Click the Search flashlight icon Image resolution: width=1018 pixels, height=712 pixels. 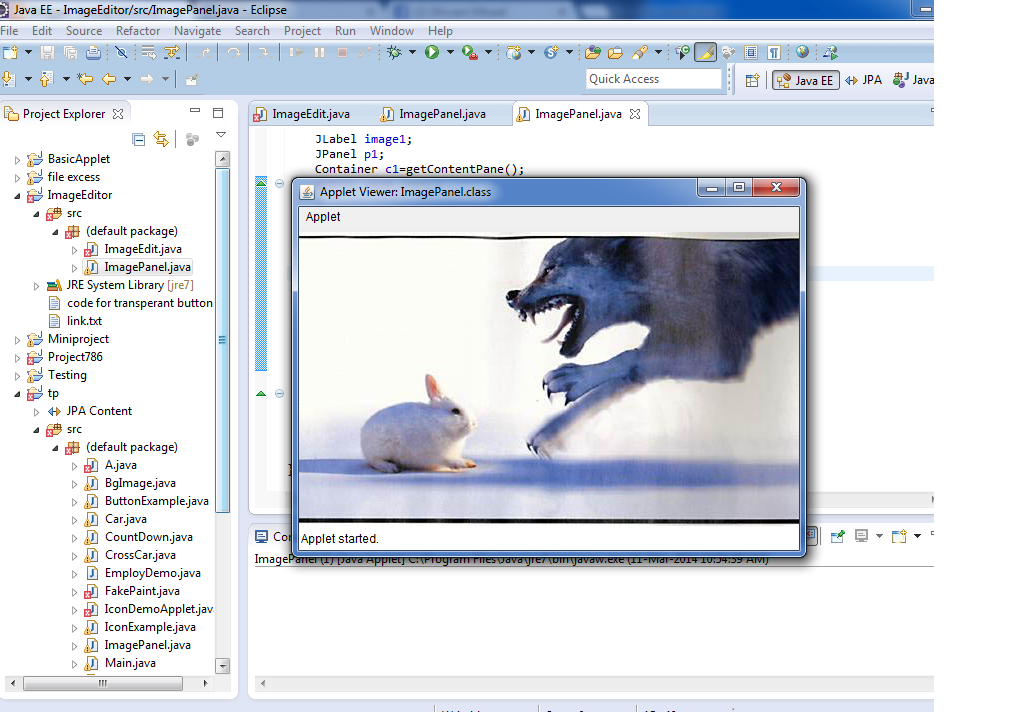coord(640,53)
